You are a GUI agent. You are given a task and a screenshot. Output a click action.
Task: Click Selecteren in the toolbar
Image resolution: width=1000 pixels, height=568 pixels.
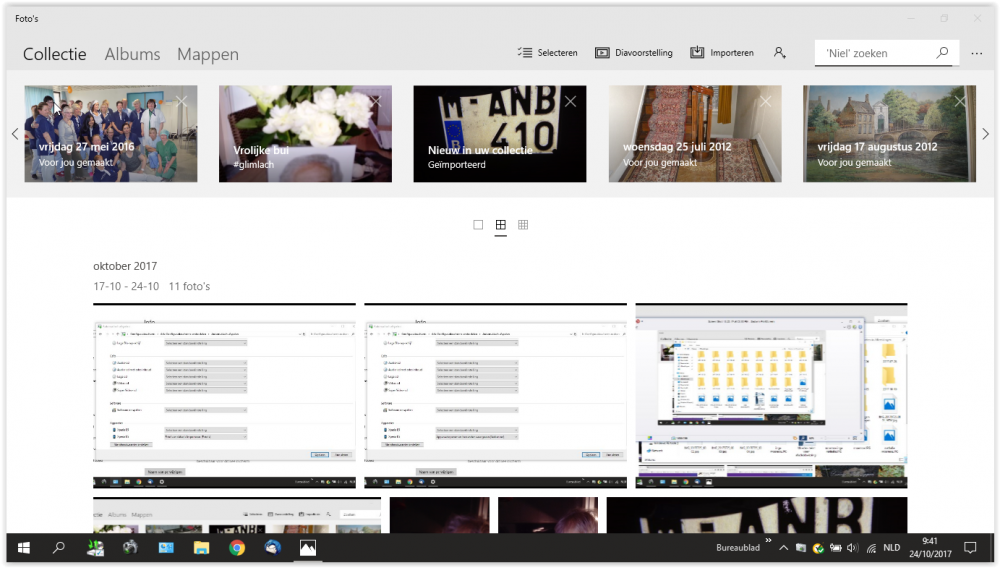547,52
